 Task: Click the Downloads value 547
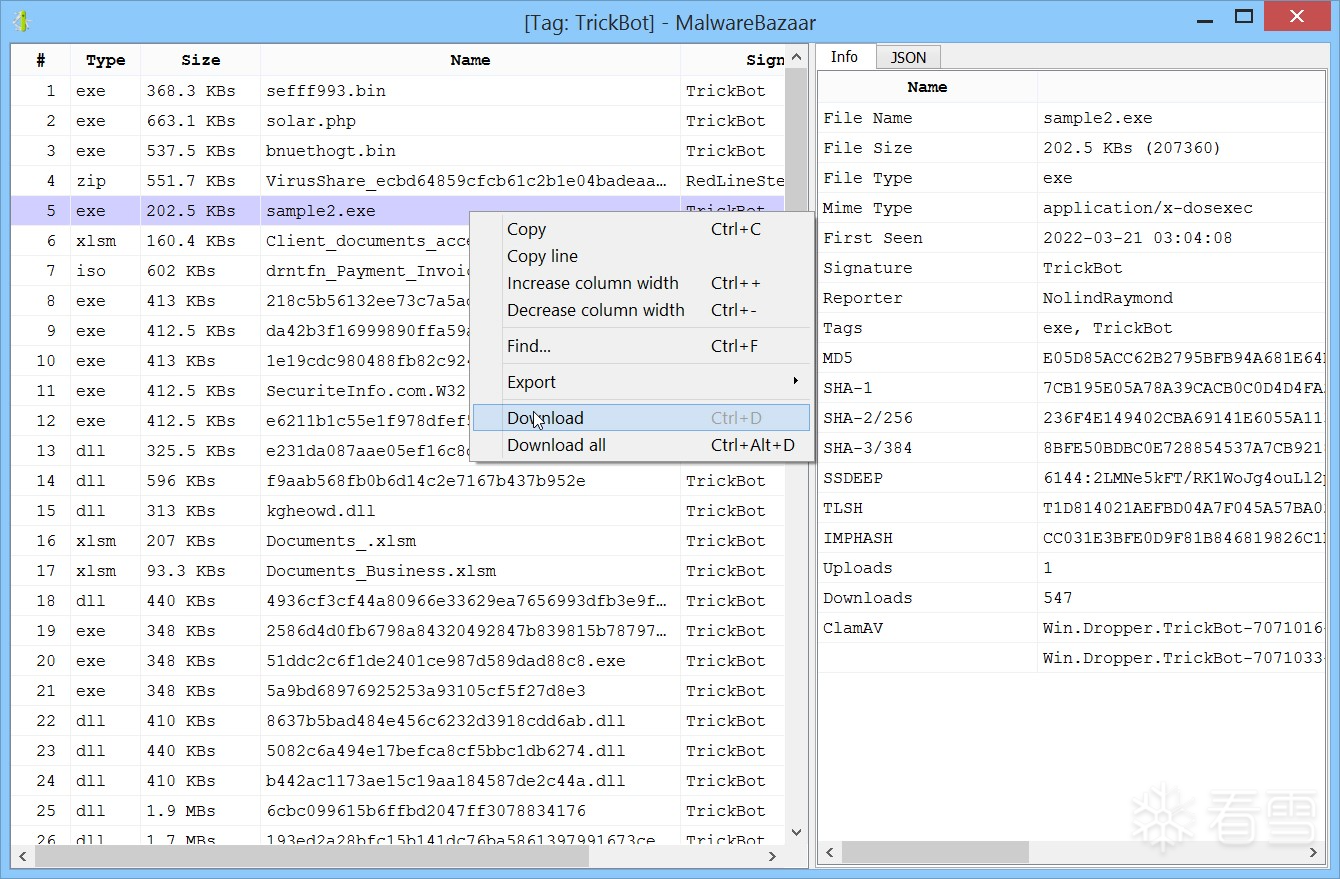coord(1058,598)
